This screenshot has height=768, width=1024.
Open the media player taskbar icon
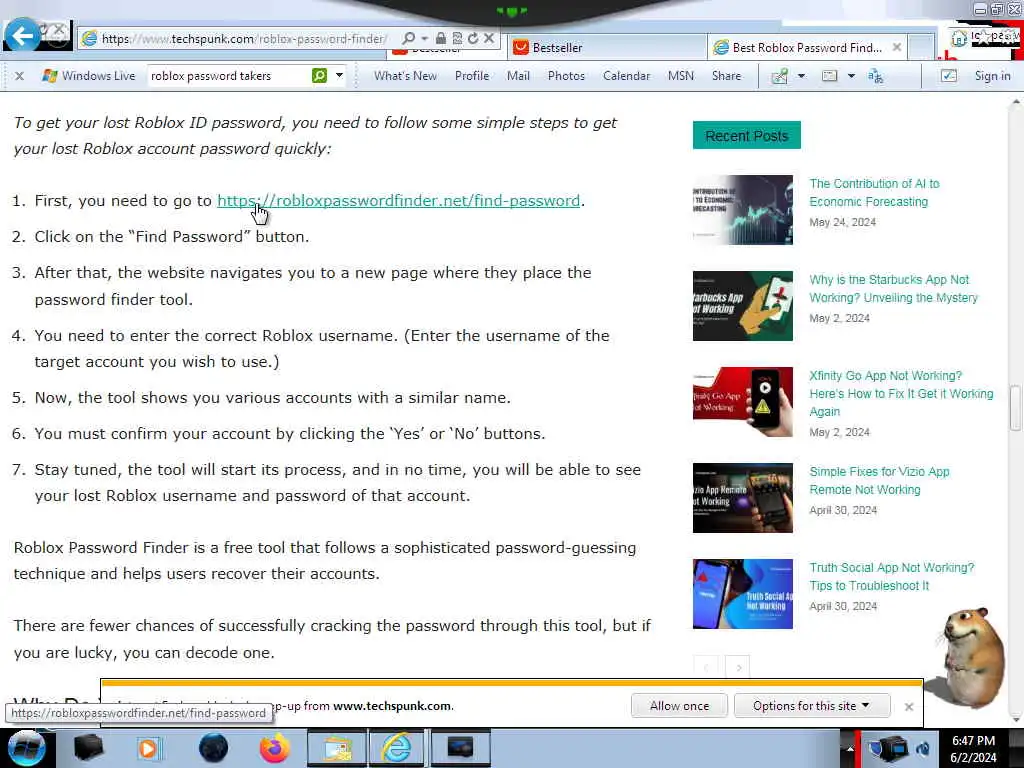click(148, 748)
